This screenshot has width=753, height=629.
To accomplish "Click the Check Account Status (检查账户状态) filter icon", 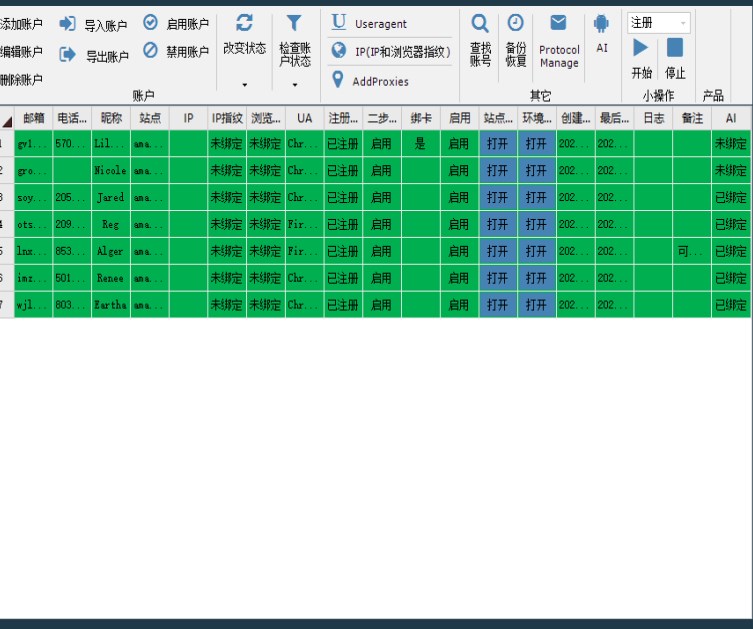I will [x=294, y=23].
